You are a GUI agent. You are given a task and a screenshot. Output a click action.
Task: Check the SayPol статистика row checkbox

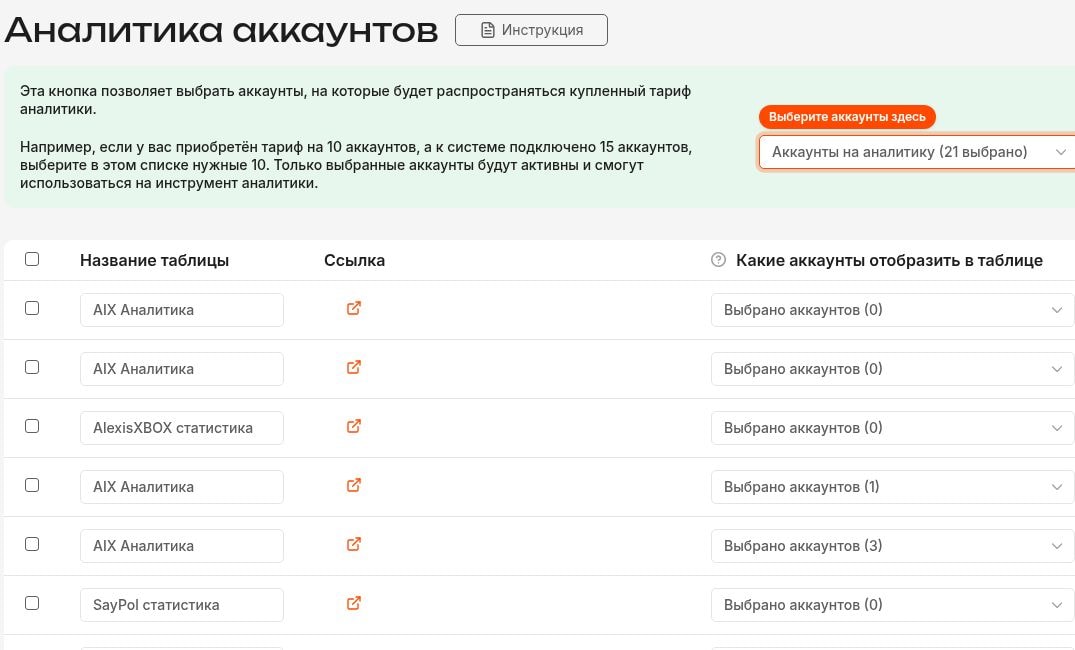32,603
